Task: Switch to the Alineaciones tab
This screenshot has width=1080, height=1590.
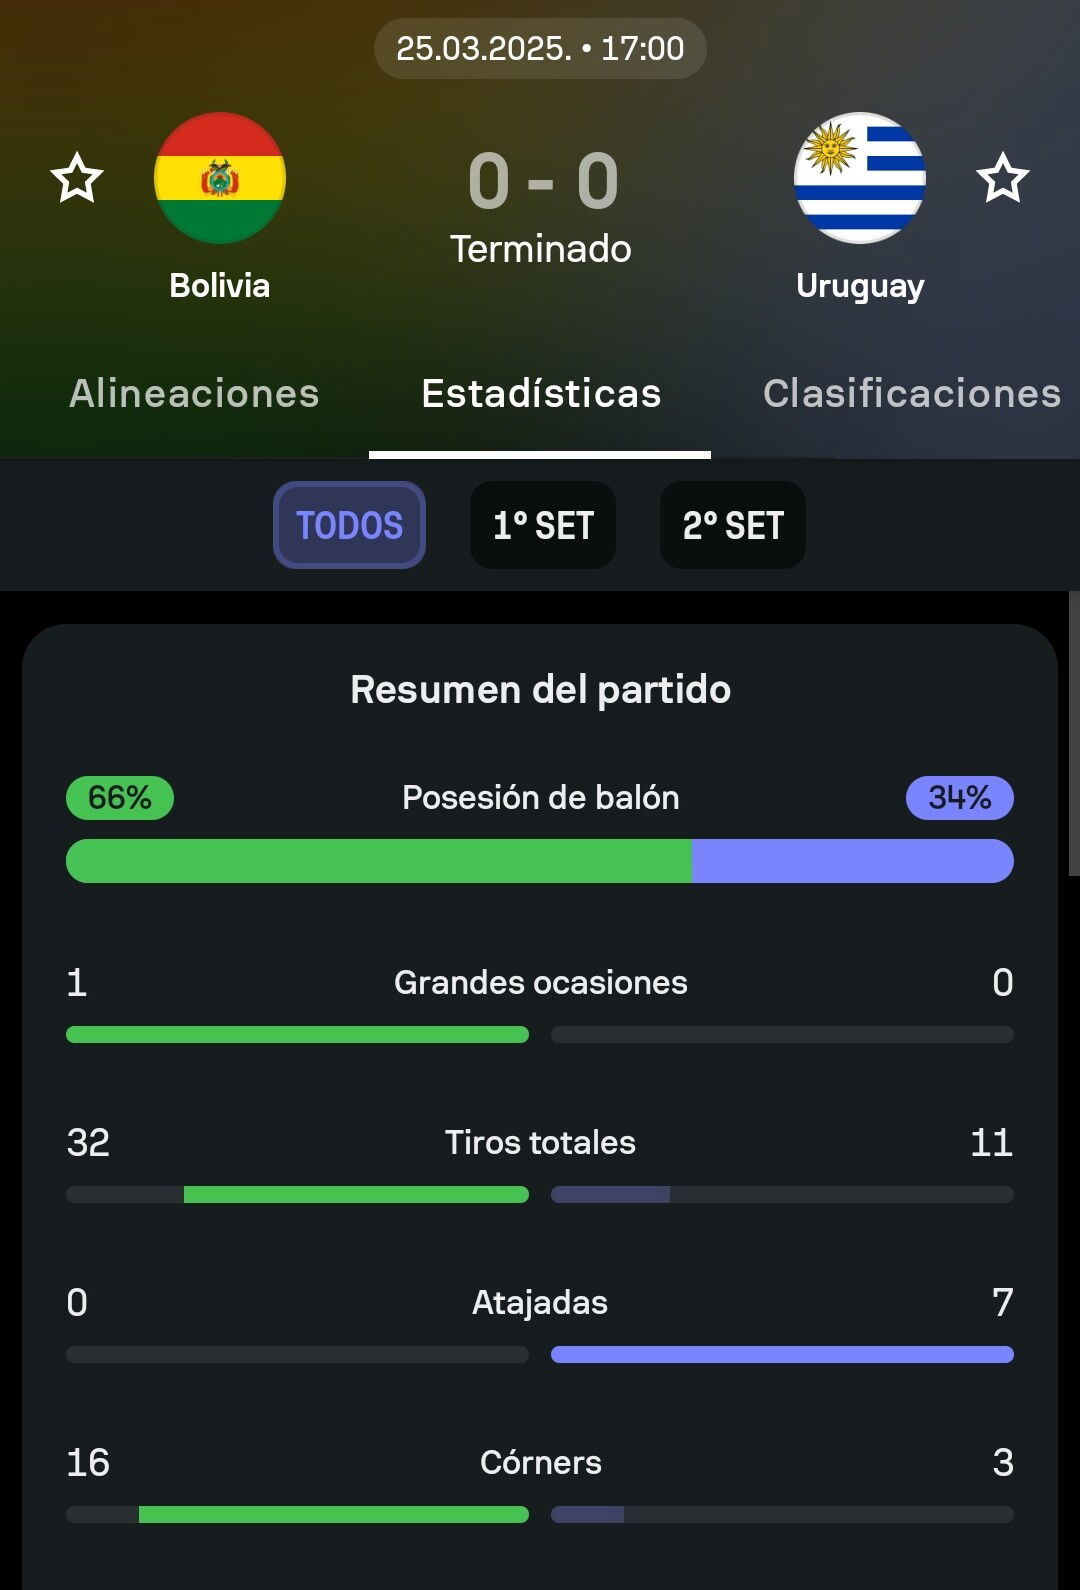Action: coord(194,393)
